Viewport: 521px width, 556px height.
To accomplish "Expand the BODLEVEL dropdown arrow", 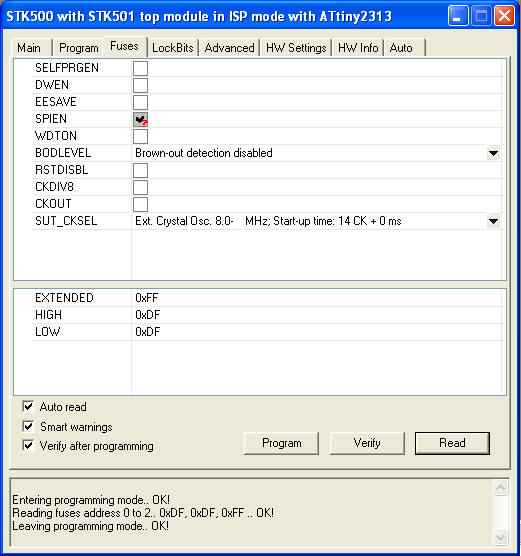I will pyautogui.click(x=493, y=153).
